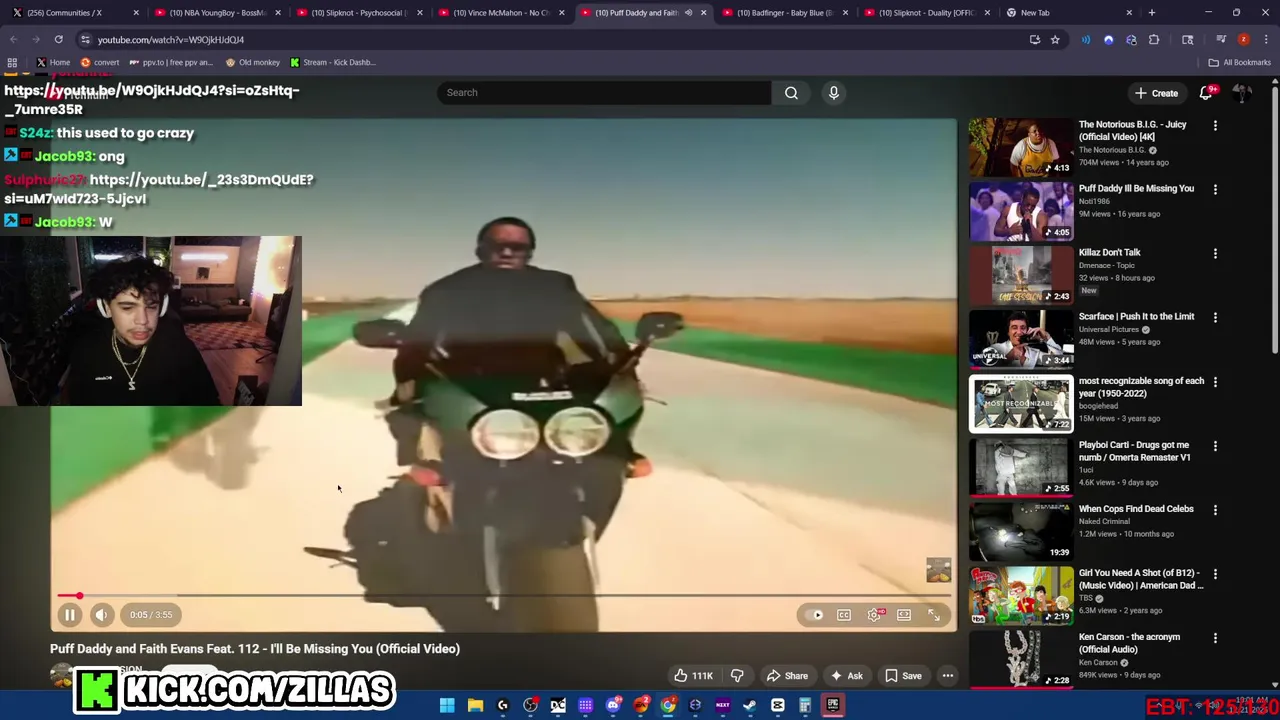Open Scarface Push It to the Limit thumbnail
This screenshot has height=720, width=1280.
[x=1021, y=339]
